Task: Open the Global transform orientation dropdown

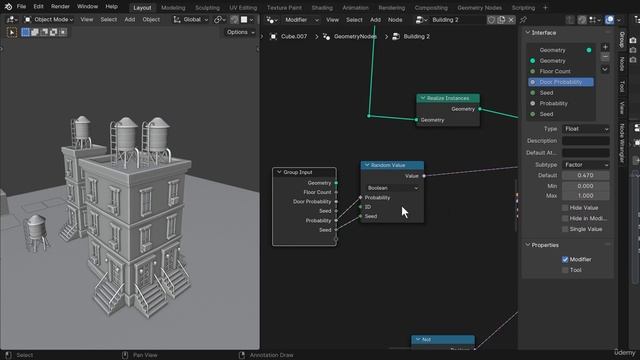Action: (191, 20)
